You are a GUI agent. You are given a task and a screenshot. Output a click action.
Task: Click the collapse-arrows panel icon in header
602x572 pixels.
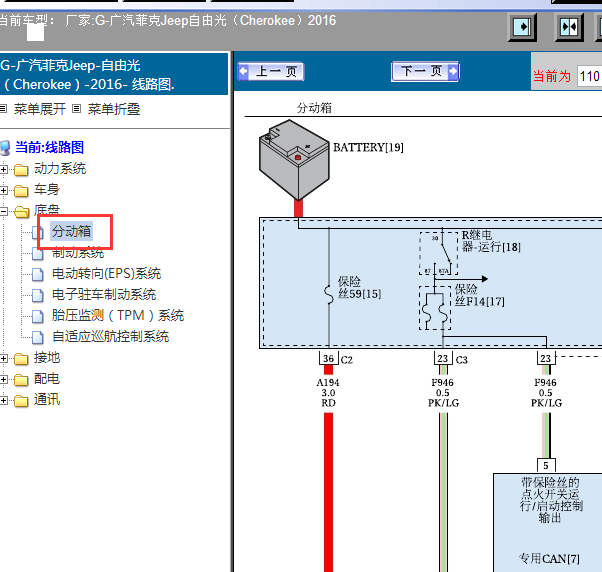tap(569, 27)
